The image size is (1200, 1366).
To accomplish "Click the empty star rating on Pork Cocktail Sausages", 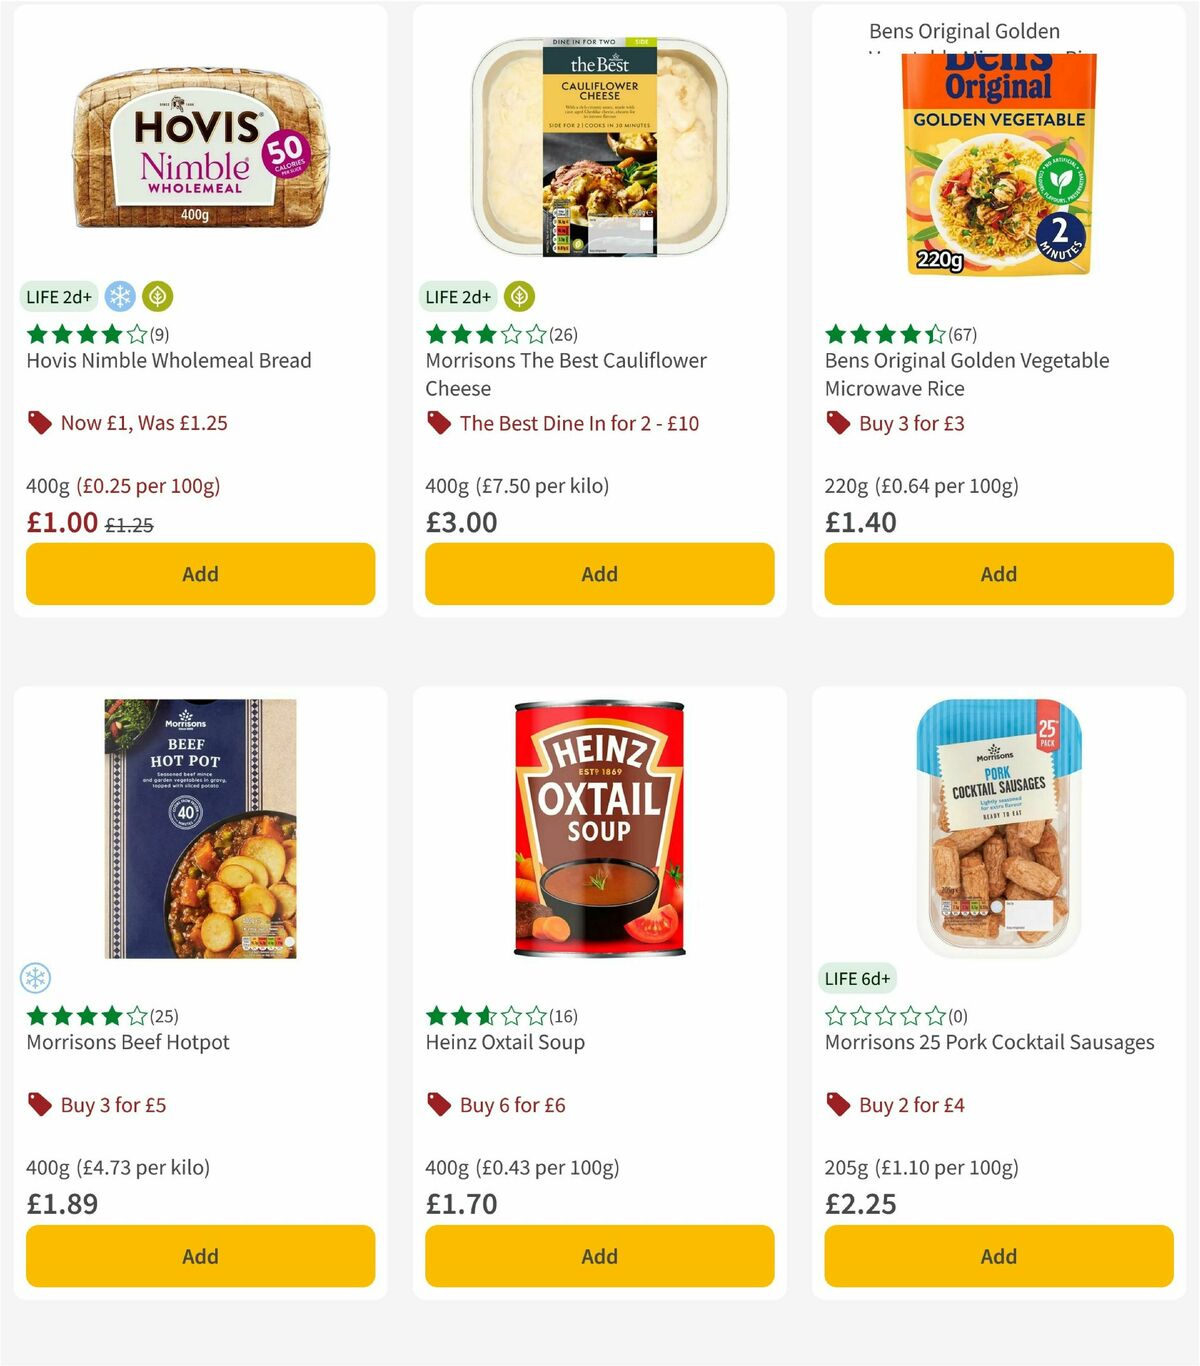I will pos(885,1015).
